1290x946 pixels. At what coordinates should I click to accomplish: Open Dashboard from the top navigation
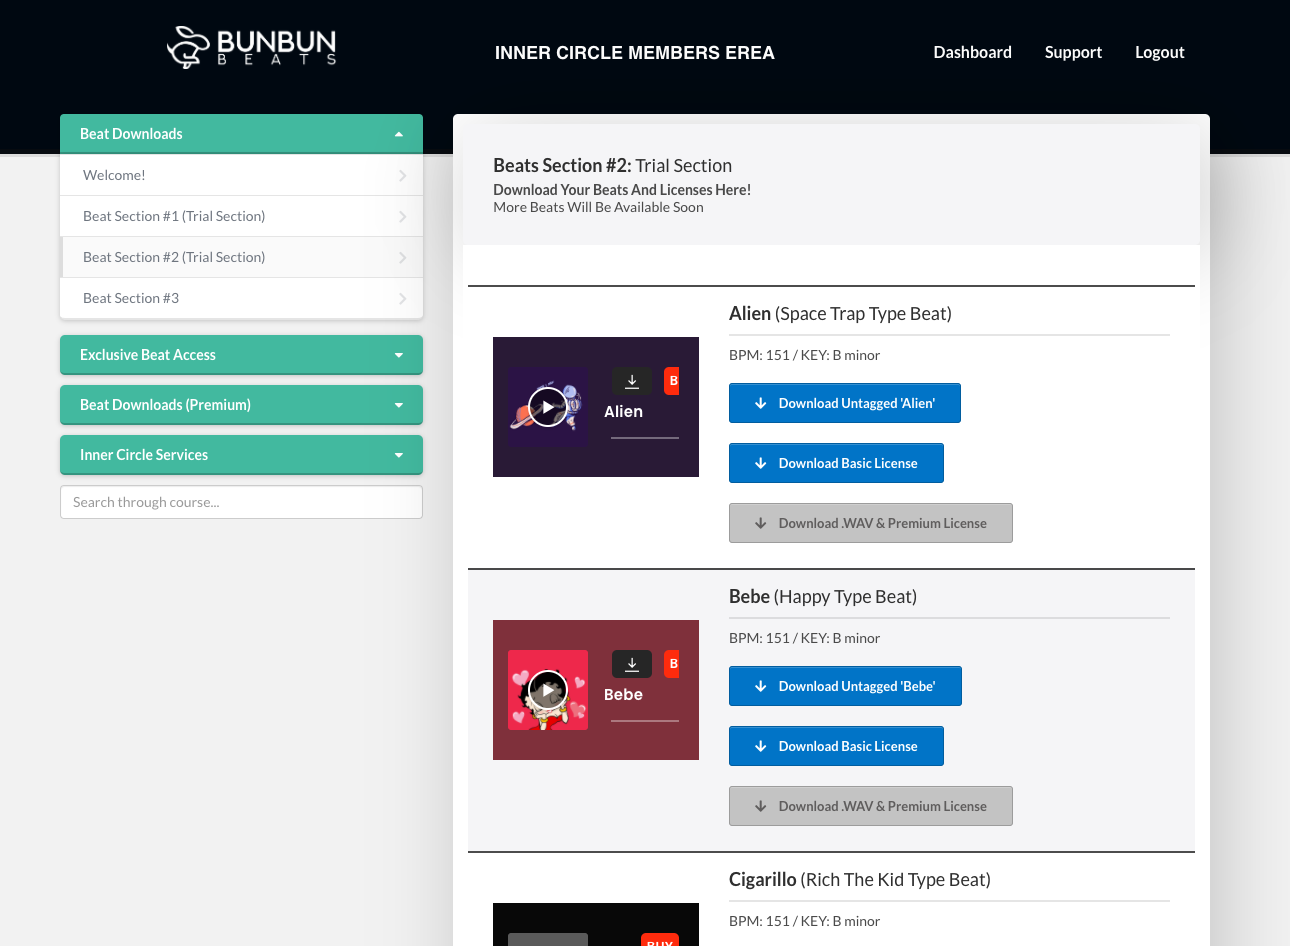(972, 52)
